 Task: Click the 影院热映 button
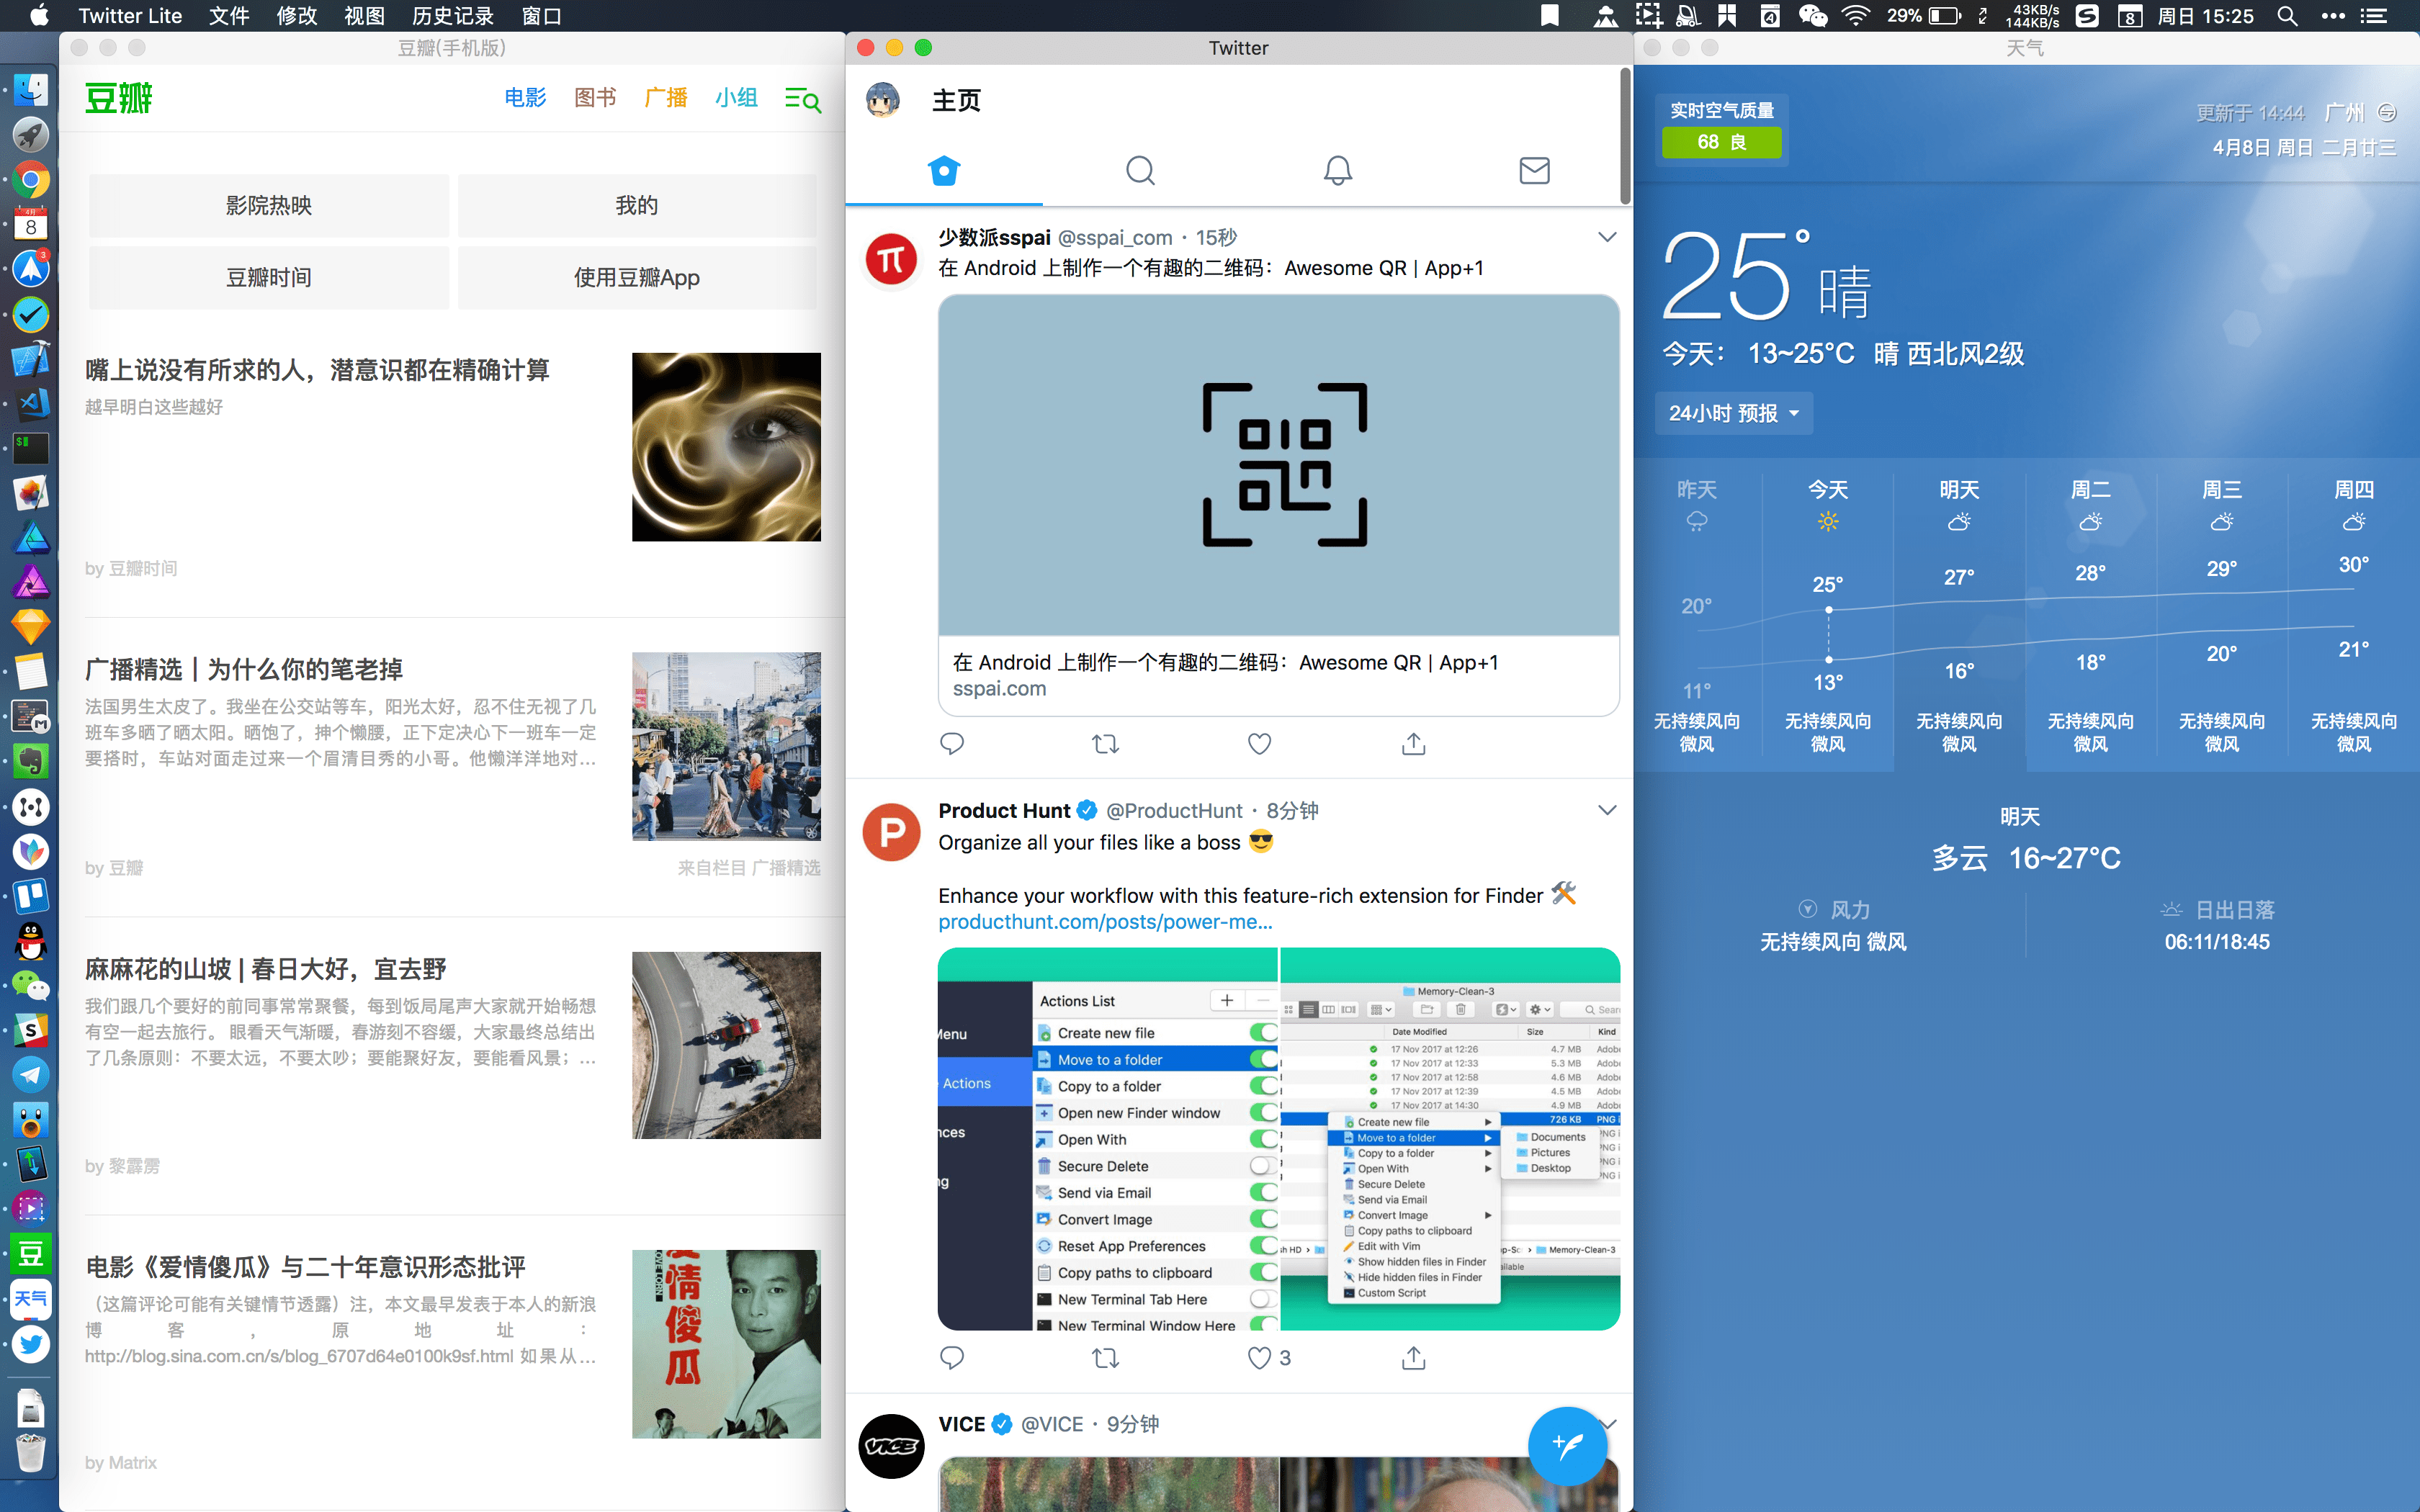click(x=269, y=206)
